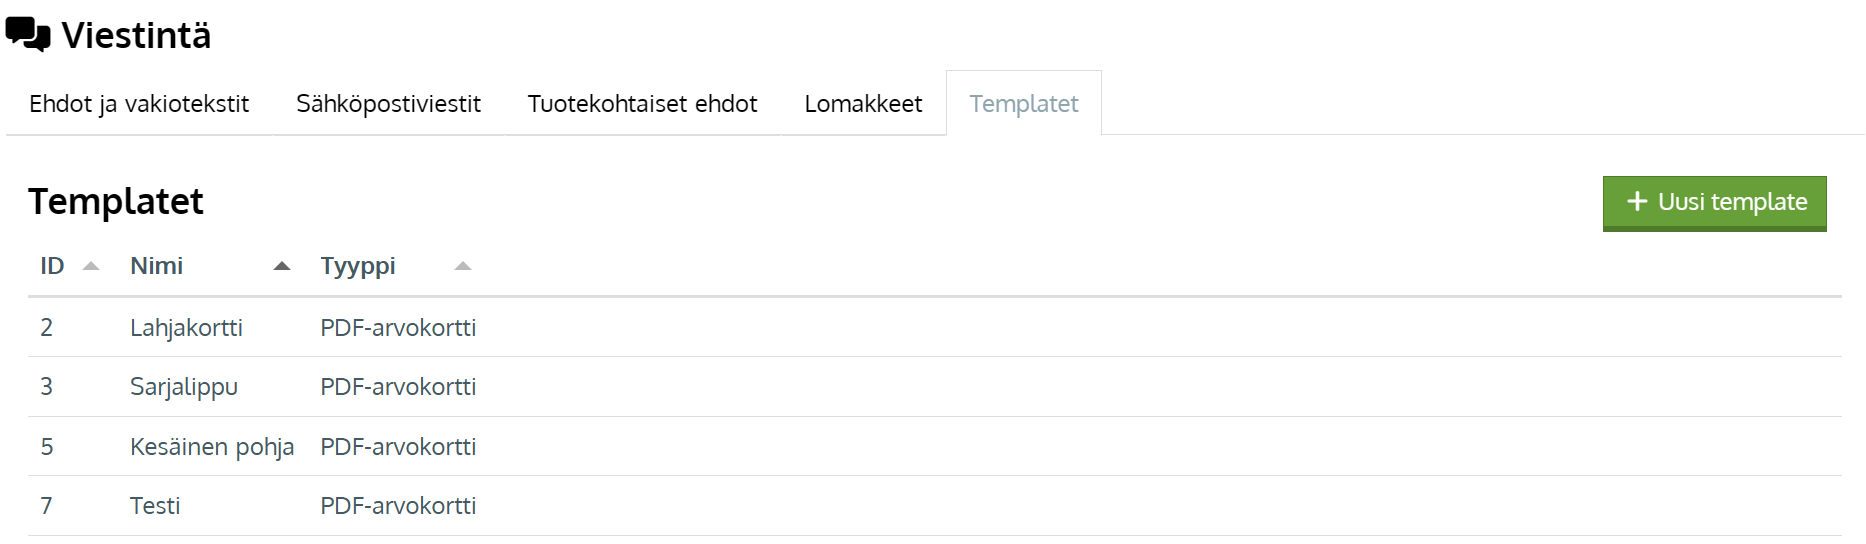Open the Ehdot ja vakiotekstit tab

pos(139,104)
